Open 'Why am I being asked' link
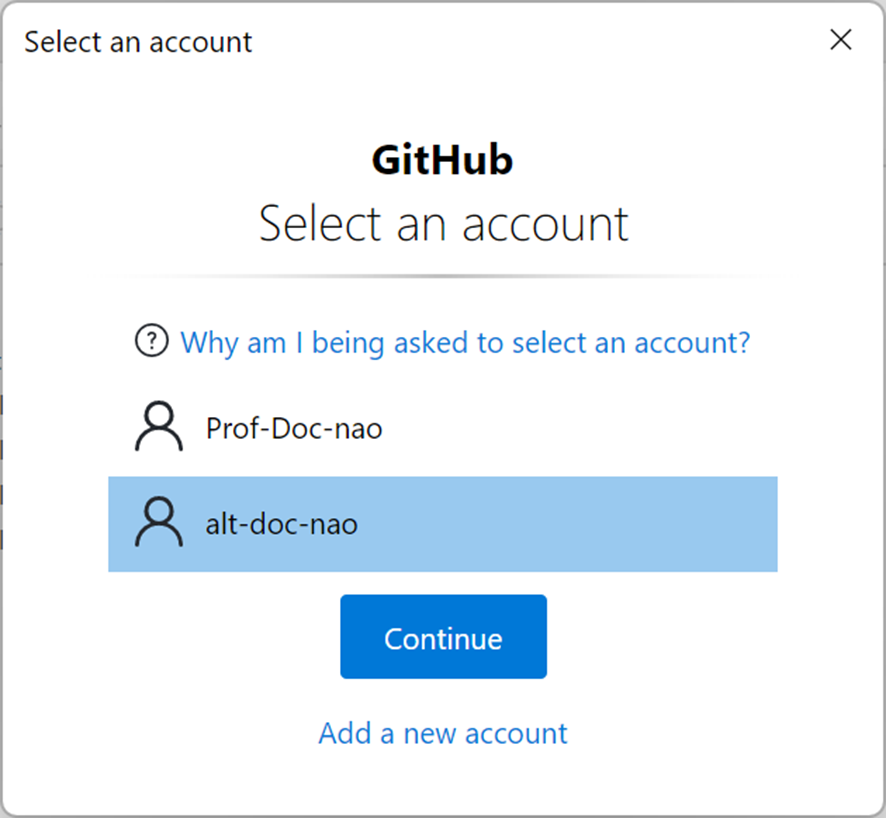Screen dimensions: 886x818 (x=465, y=342)
